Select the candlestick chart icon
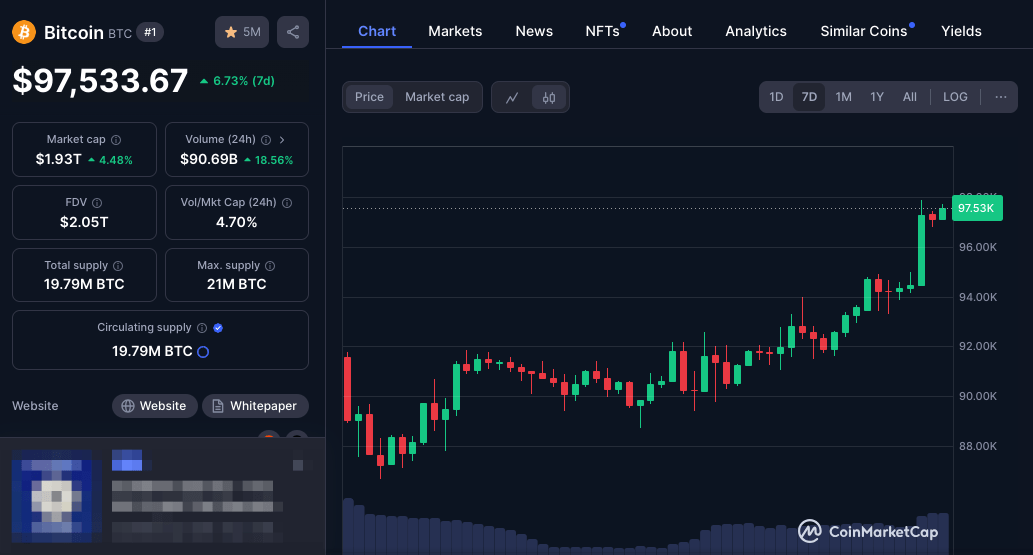Screen dimensions: 1033x555 (x=549, y=97)
